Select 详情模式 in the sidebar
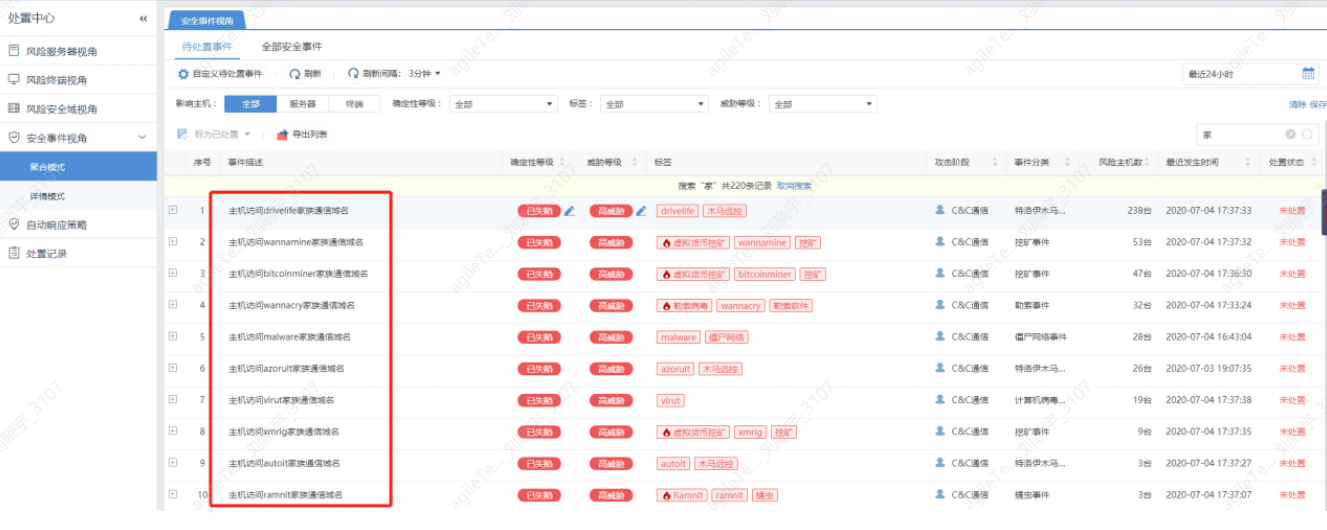Image resolution: width=1327 pixels, height=530 pixels. [x=78, y=196]
